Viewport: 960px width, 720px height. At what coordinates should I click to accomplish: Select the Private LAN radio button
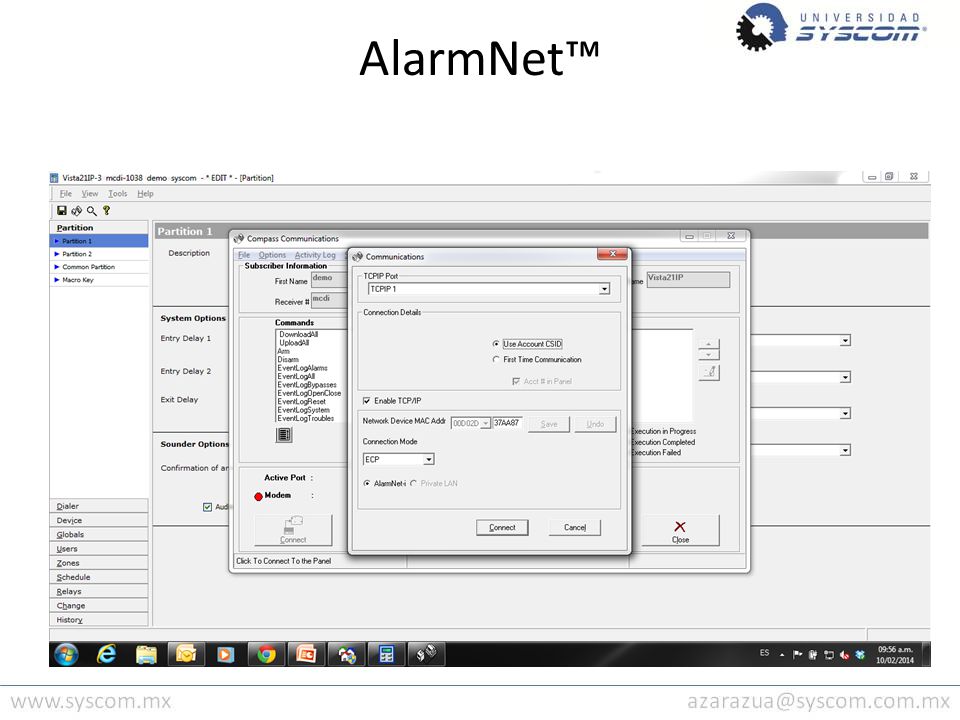tap(413, 483)
